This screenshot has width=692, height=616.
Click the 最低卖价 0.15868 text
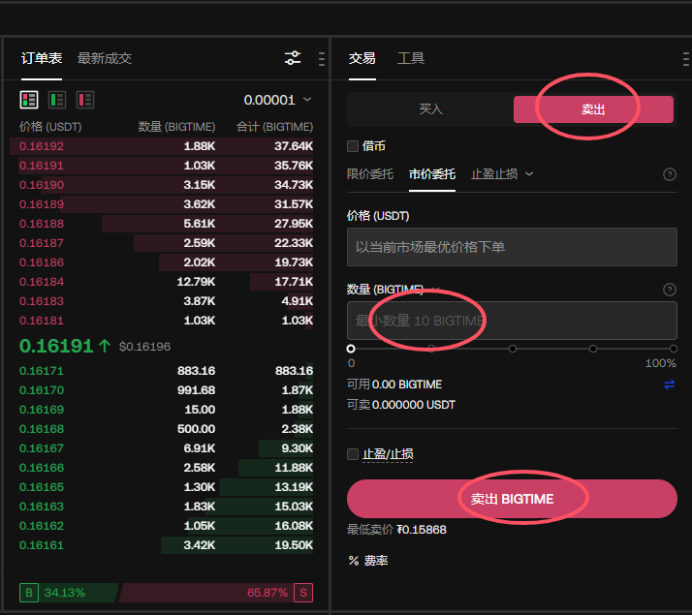pos(396,530)
